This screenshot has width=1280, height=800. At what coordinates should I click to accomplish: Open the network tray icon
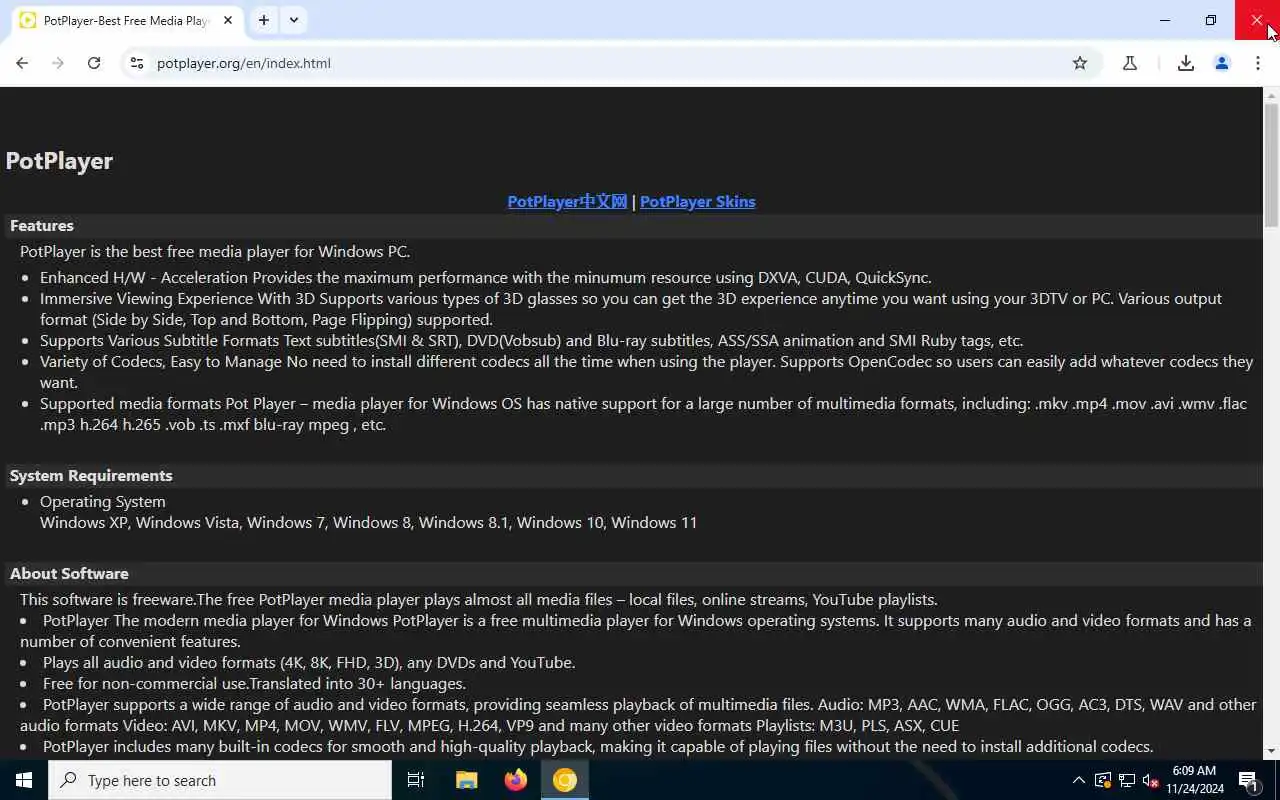tap(1127, 780)
